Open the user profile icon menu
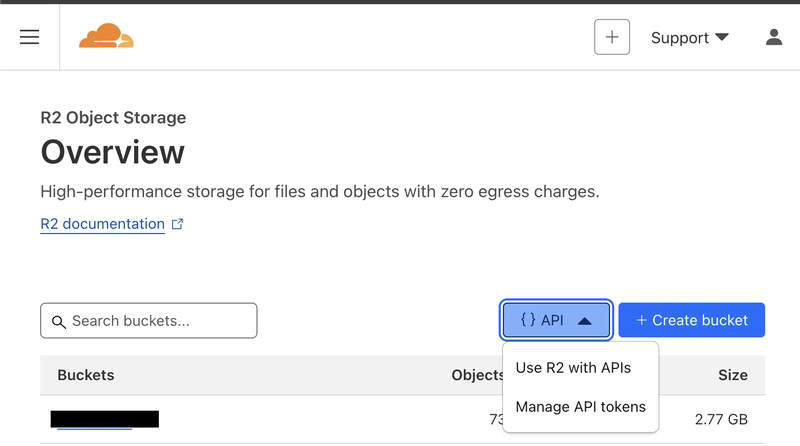This screenshot has height=446, width=800. click(x=773, y=37)
